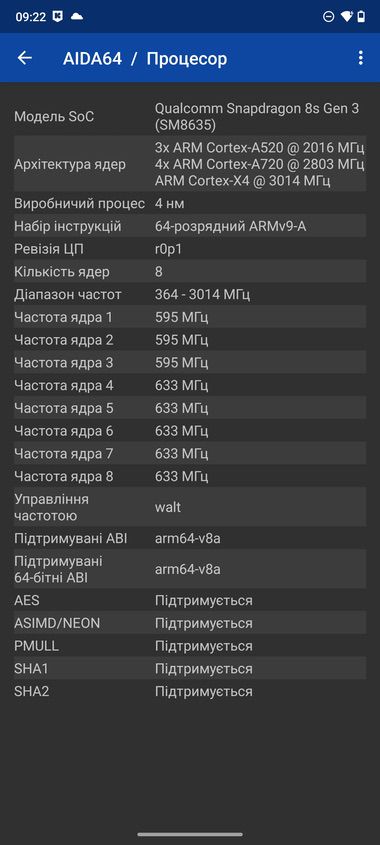Tap the shield notification icon beside clock

[x=58, y=17]
